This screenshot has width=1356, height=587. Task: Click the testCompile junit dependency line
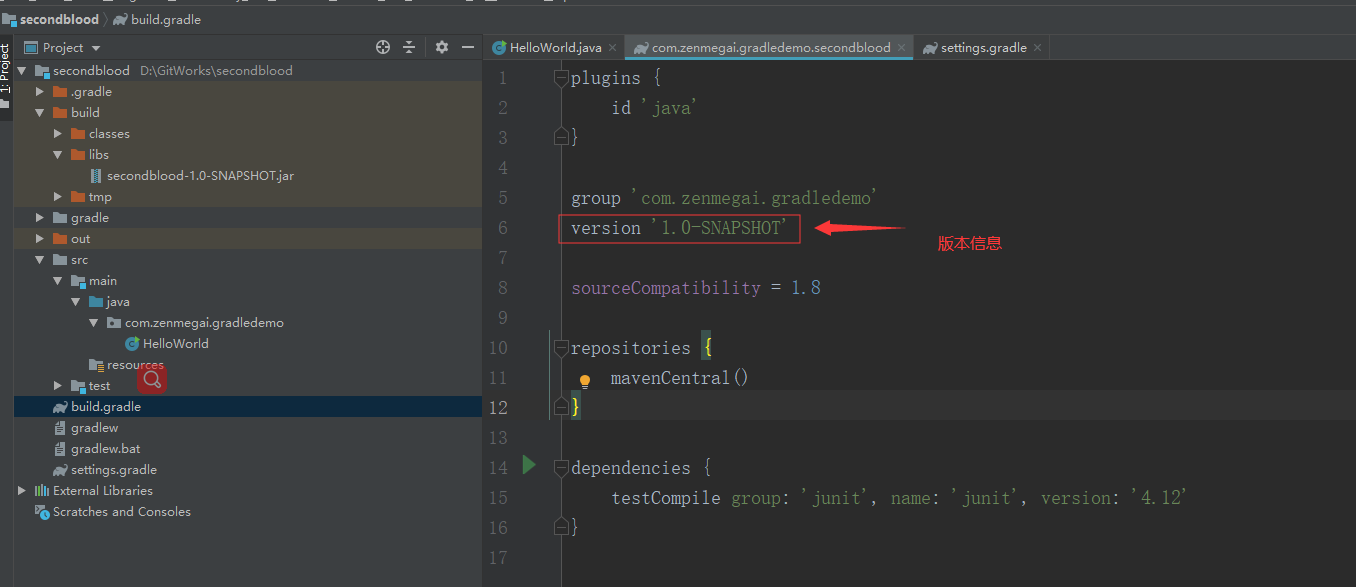click(x=899, y=498)
